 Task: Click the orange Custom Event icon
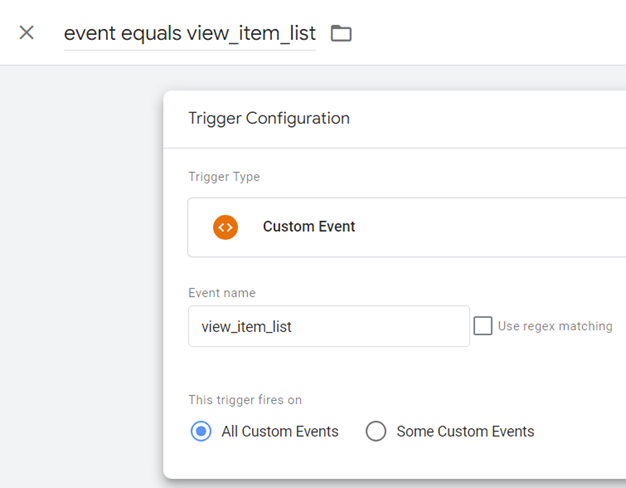tap(225, 227)
